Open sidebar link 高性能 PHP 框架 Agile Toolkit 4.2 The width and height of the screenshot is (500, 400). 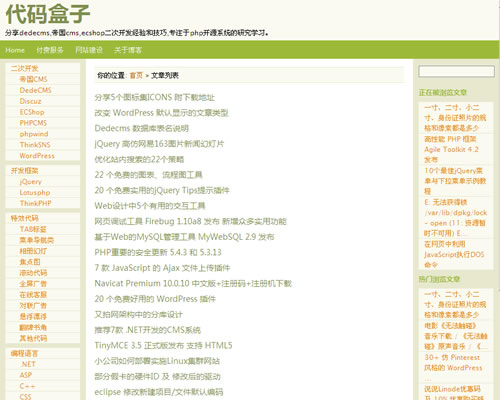[x=451, y=149]
